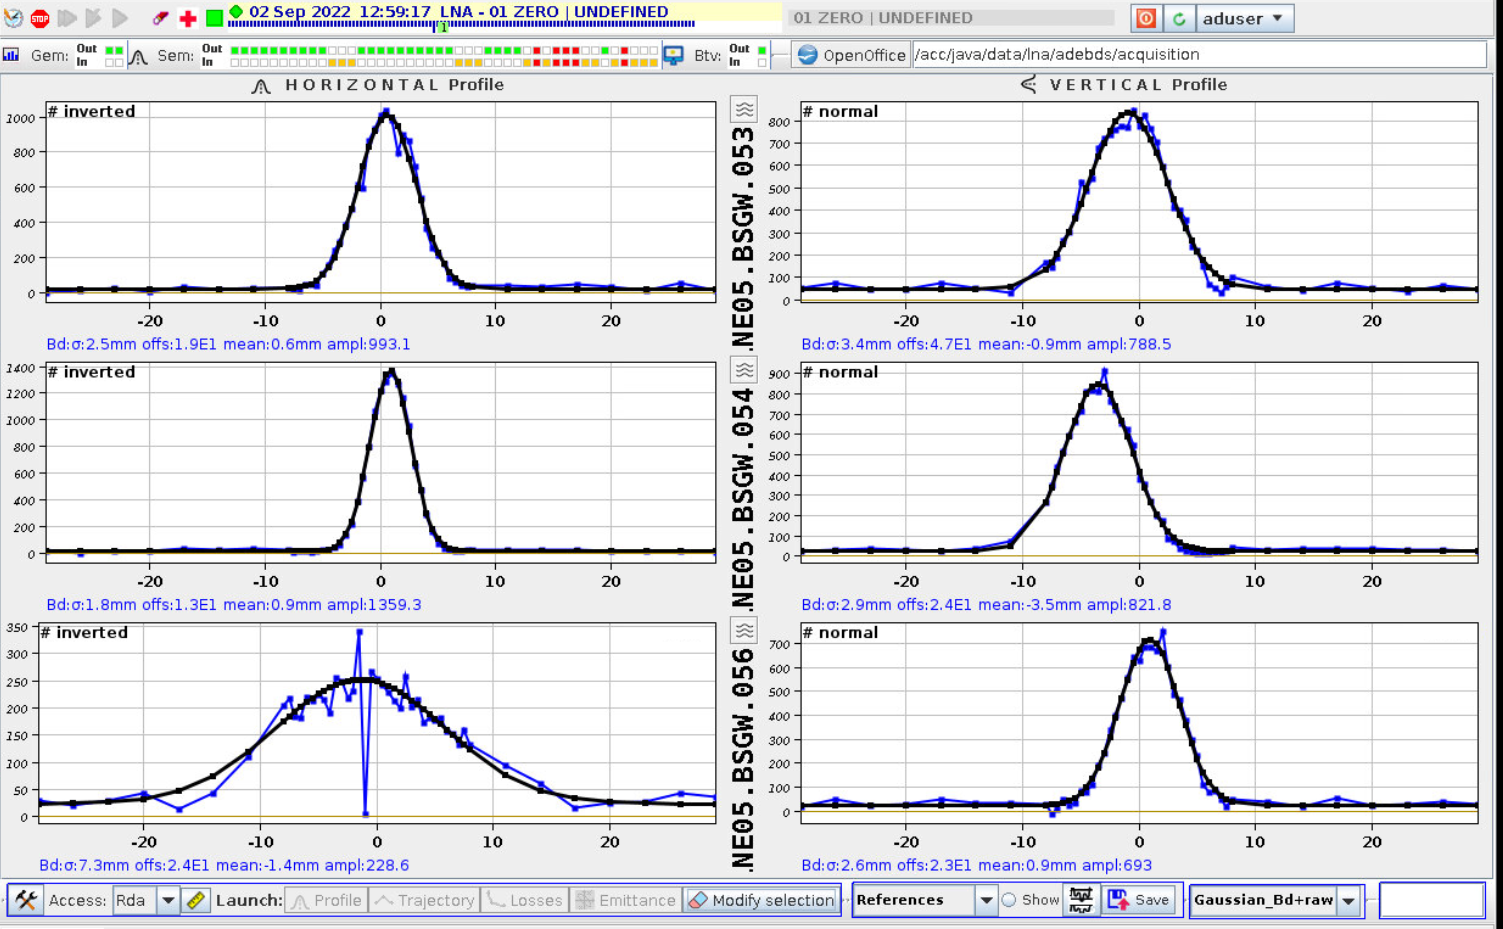Image resolution: width=1503 pixels, height=929 pixels.
Task: Open the aduser dropdown menu
Action: point(1243,18)
